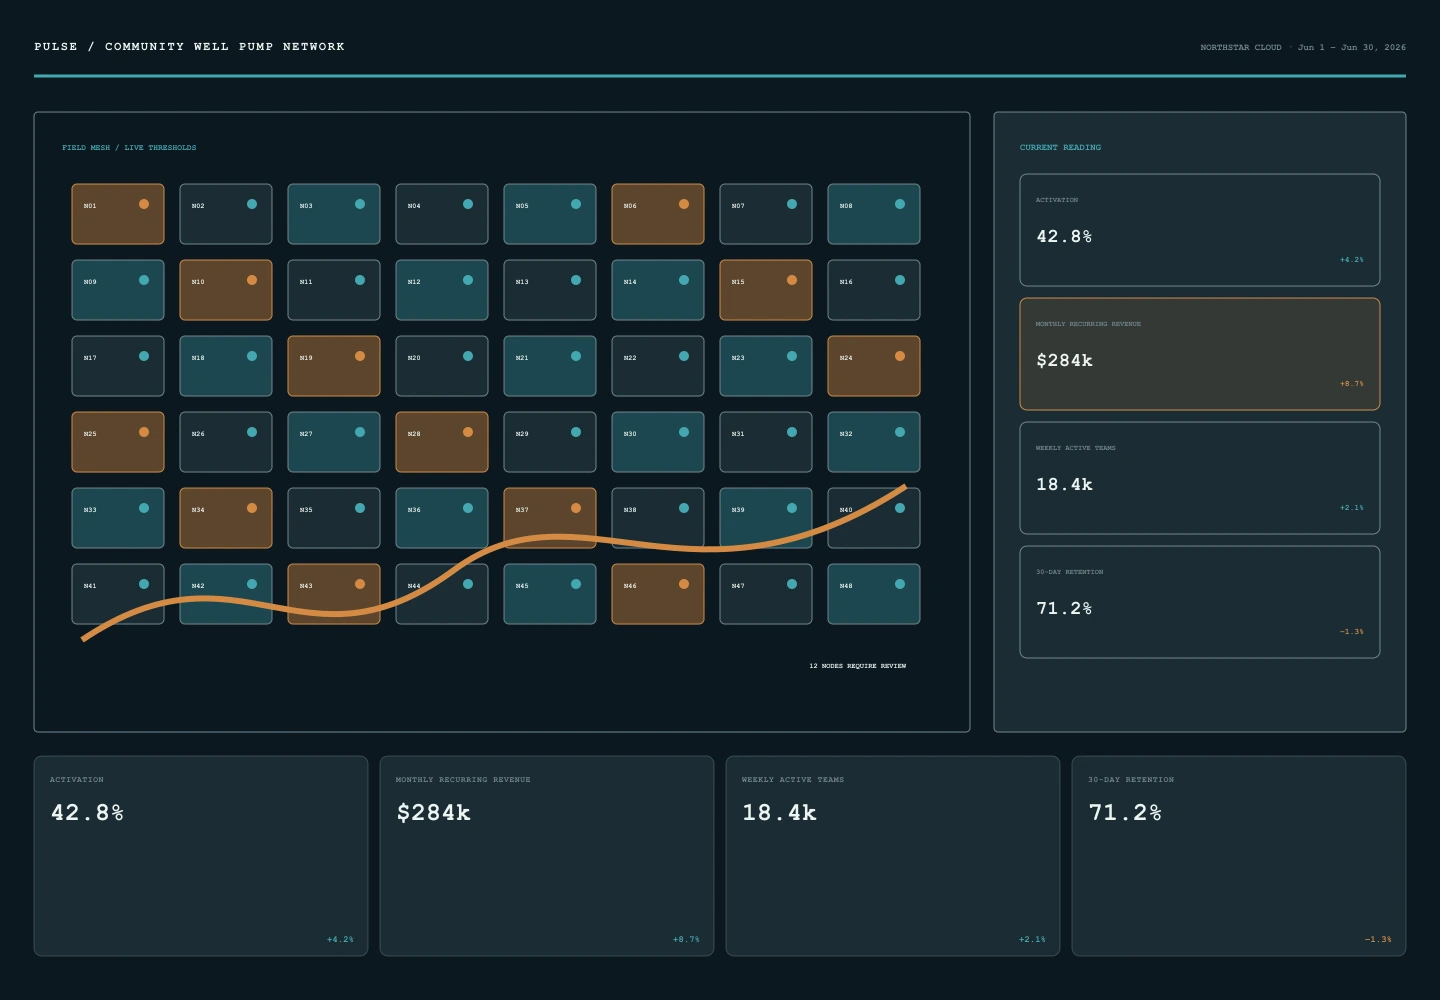The height and width of the screenshot is (1000, 1440).
Task: Click the teal status dot on node N02
Action: (x=252, y=204)
